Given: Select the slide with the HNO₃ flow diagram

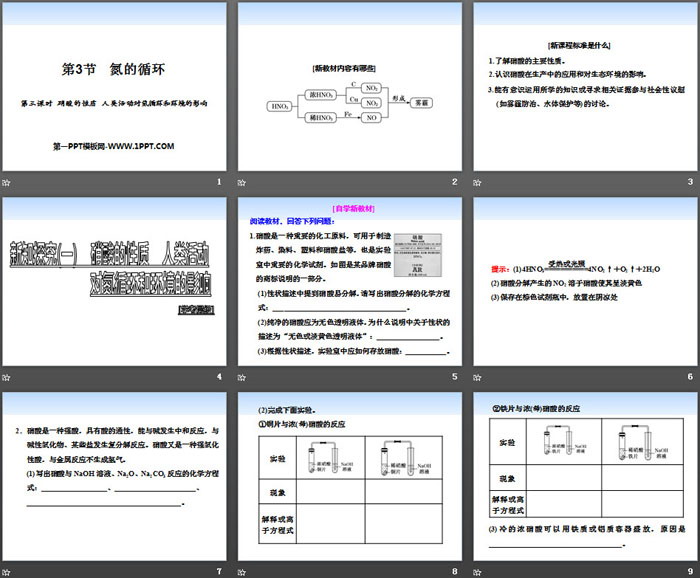Looking at the screenshot, I should pyautogui.click(x=348, y=86).
